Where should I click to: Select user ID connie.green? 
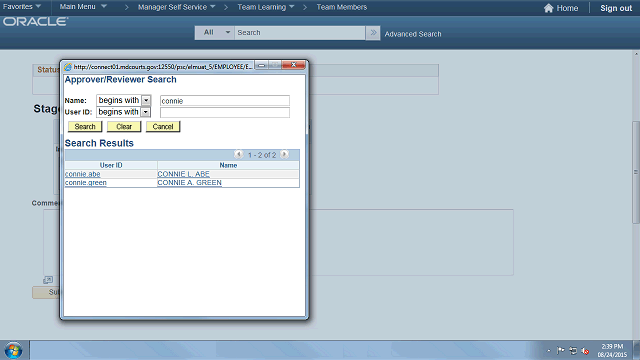click(86, 183)
